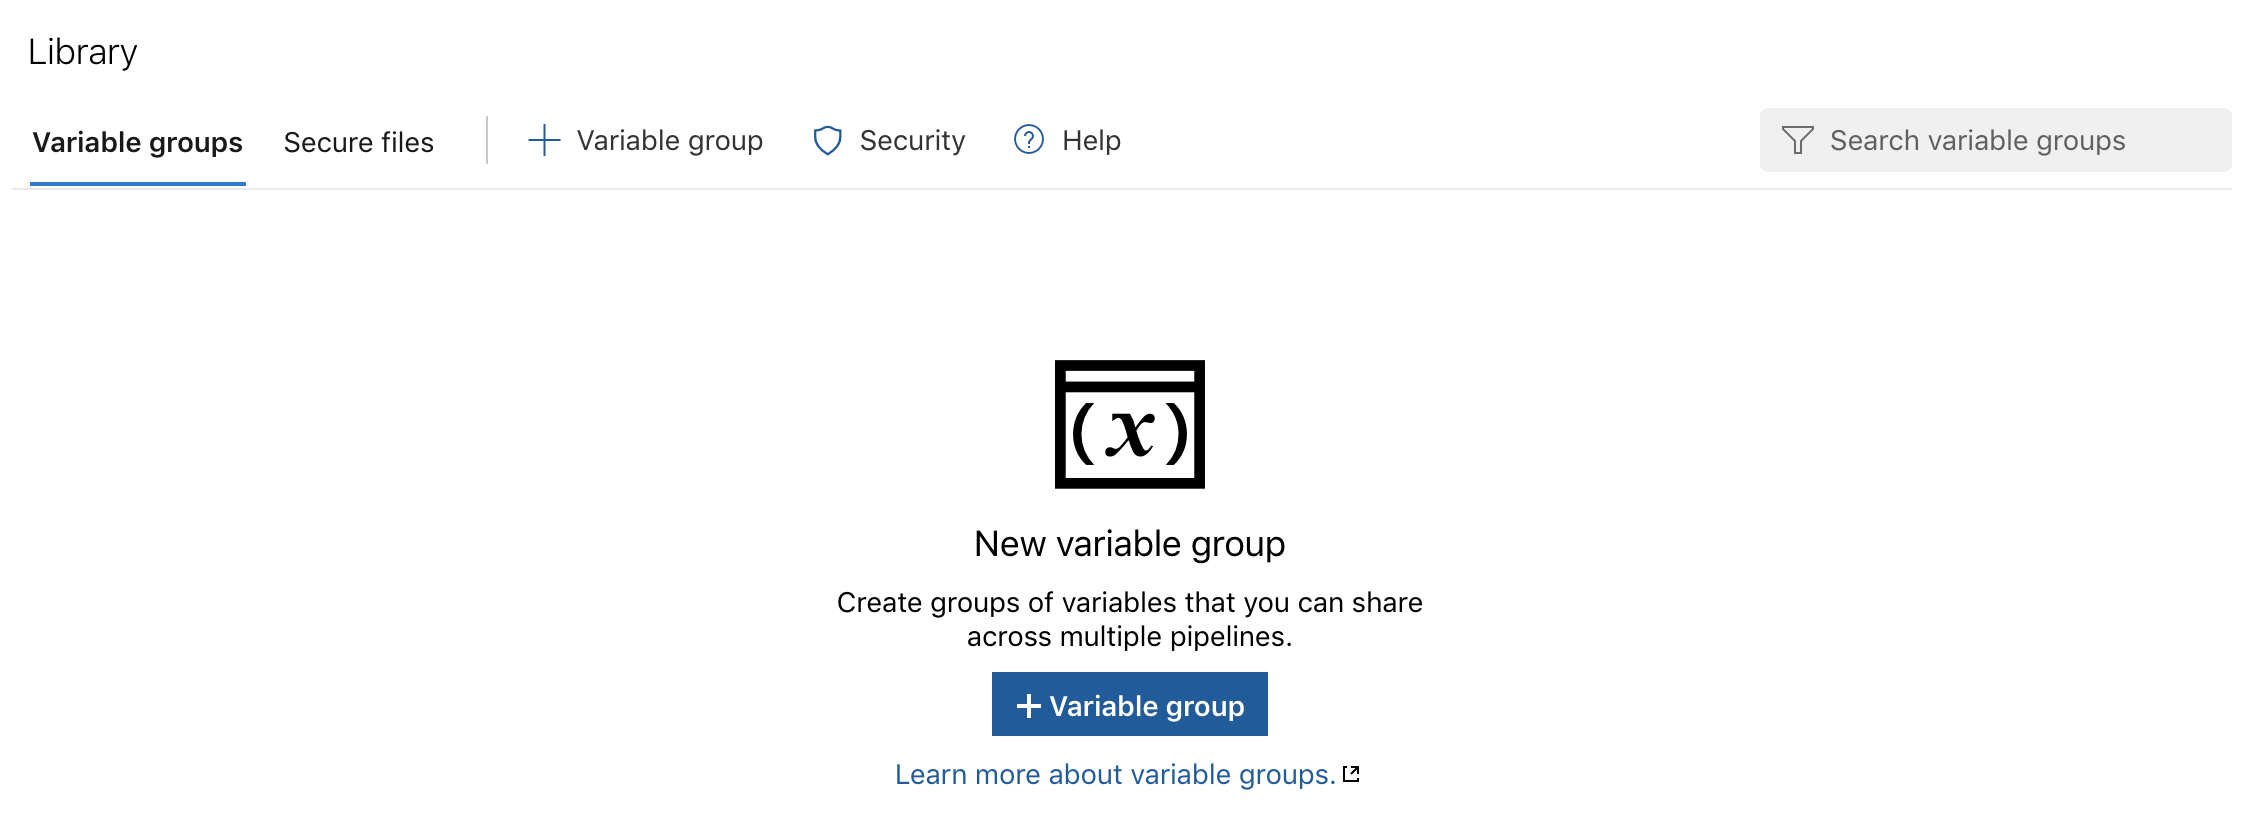The width and height of the screenshot is (2266, 816).
Task: Open the Help toolbar item
Action: [1068, 141]
